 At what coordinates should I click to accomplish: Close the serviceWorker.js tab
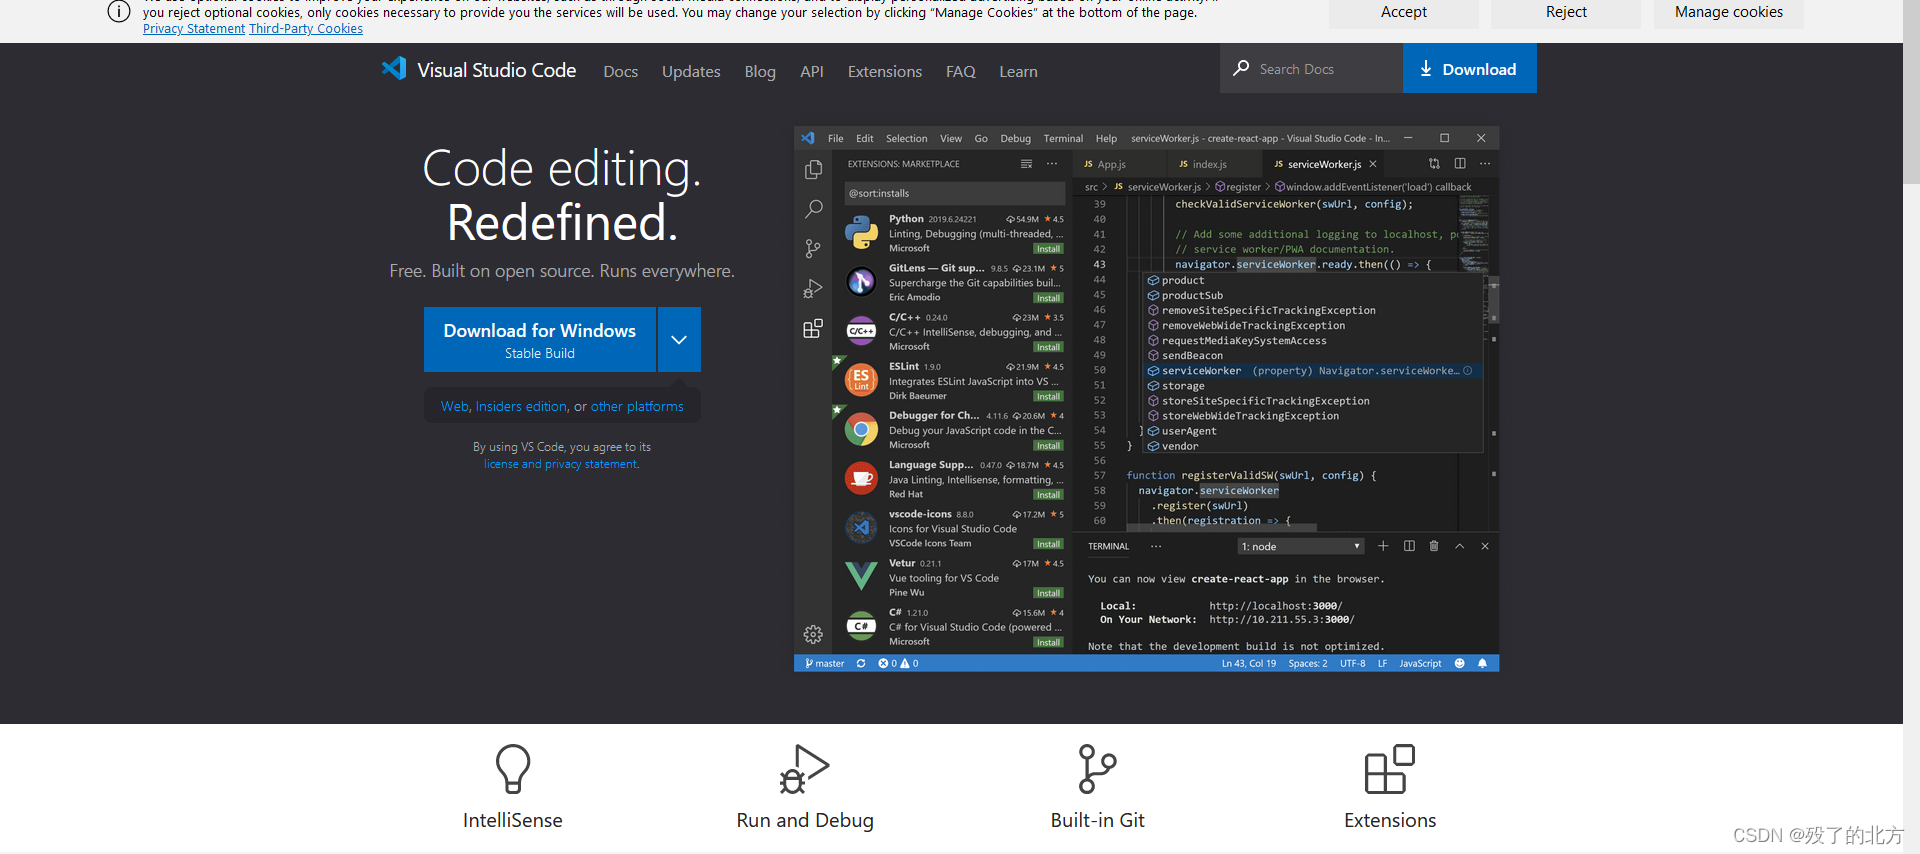(1373, 164)
